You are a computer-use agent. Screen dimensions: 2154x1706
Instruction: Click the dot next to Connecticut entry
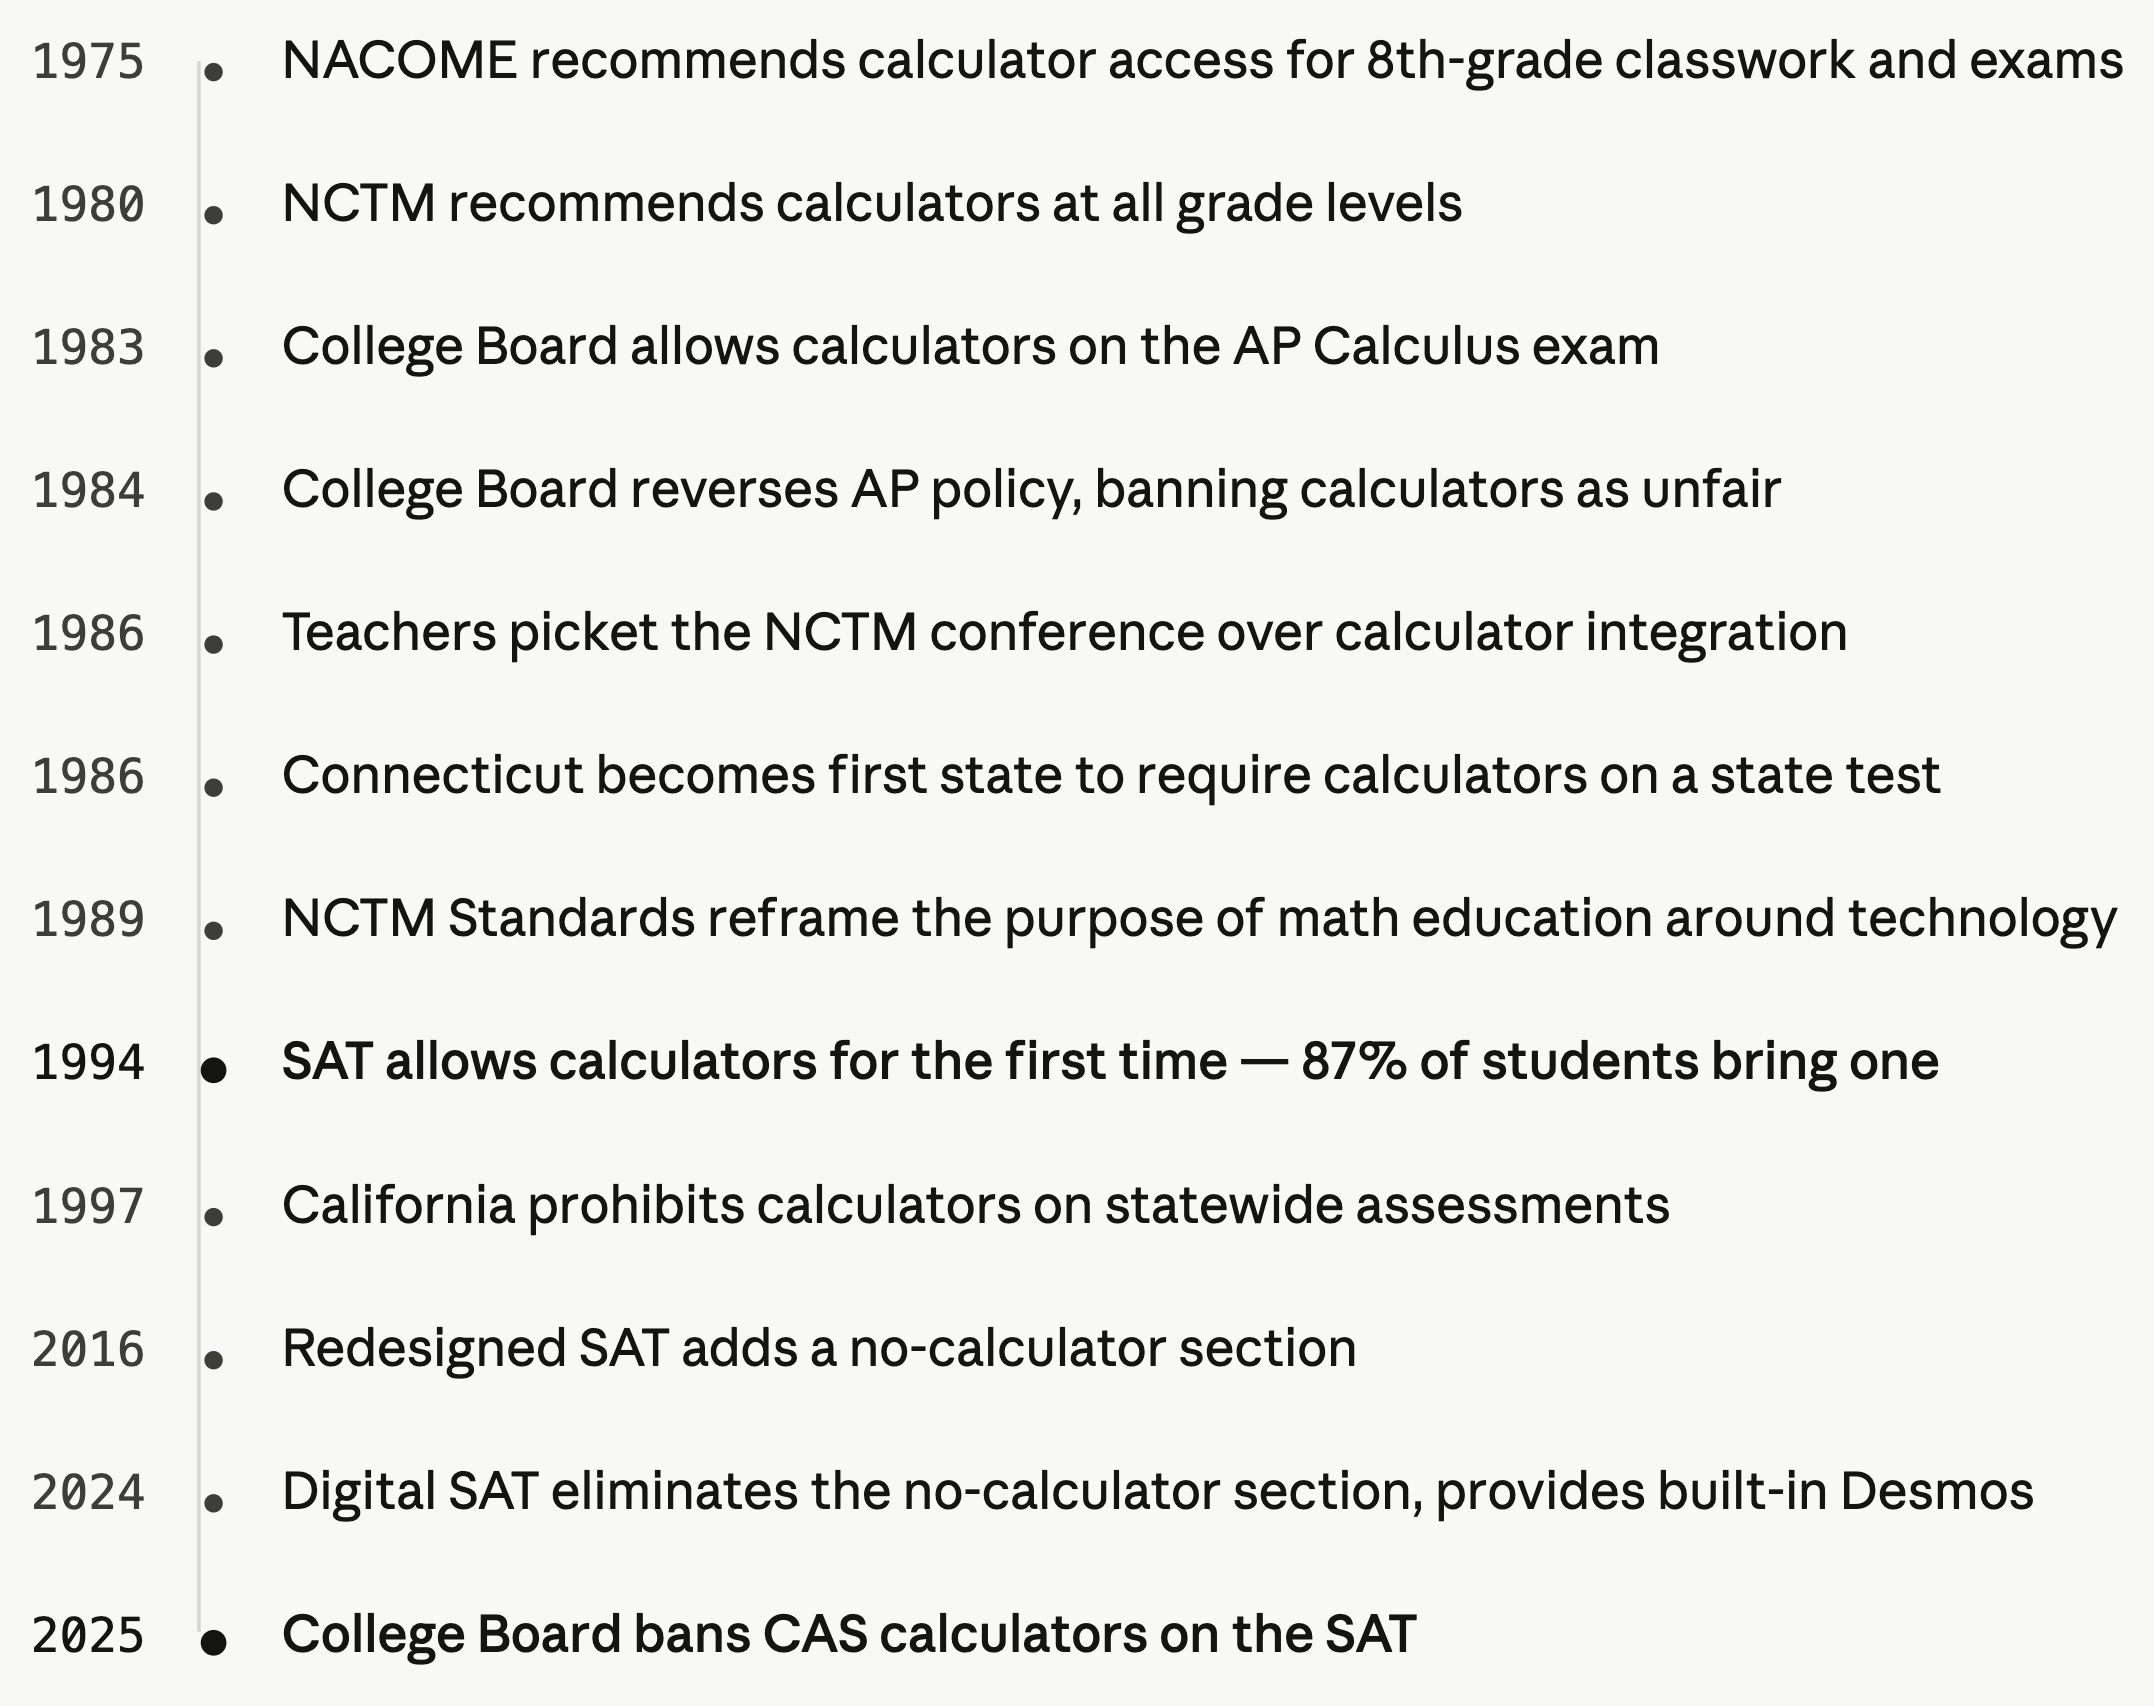tap(213, 787)
